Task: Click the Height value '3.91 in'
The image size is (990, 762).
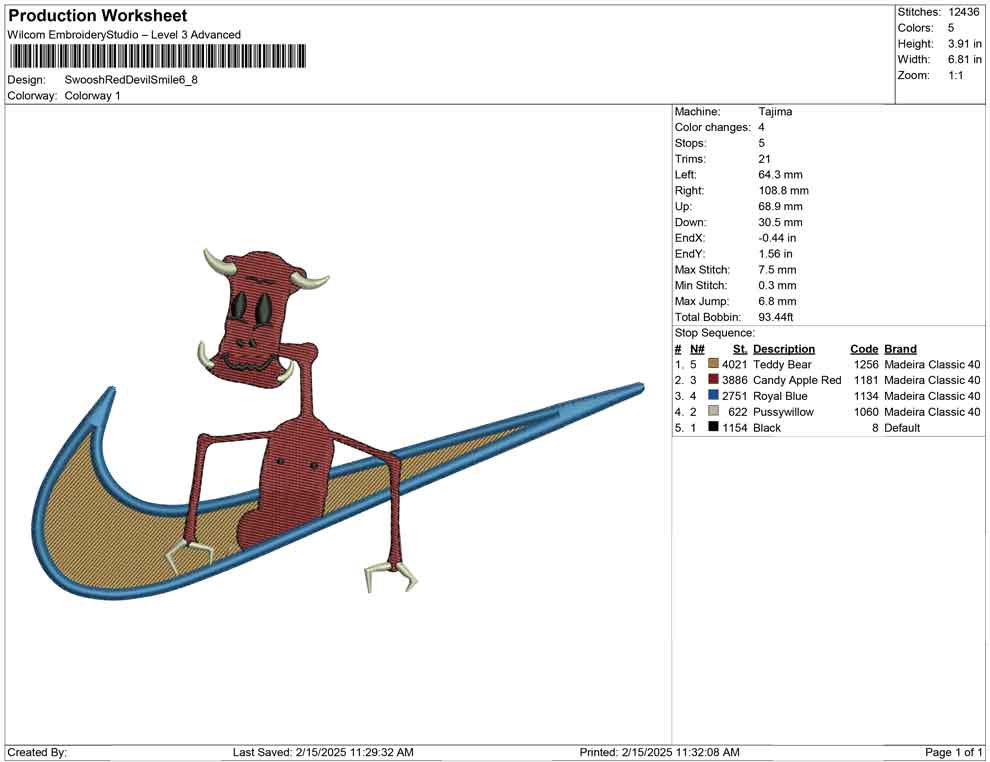Action: point(965,44)
